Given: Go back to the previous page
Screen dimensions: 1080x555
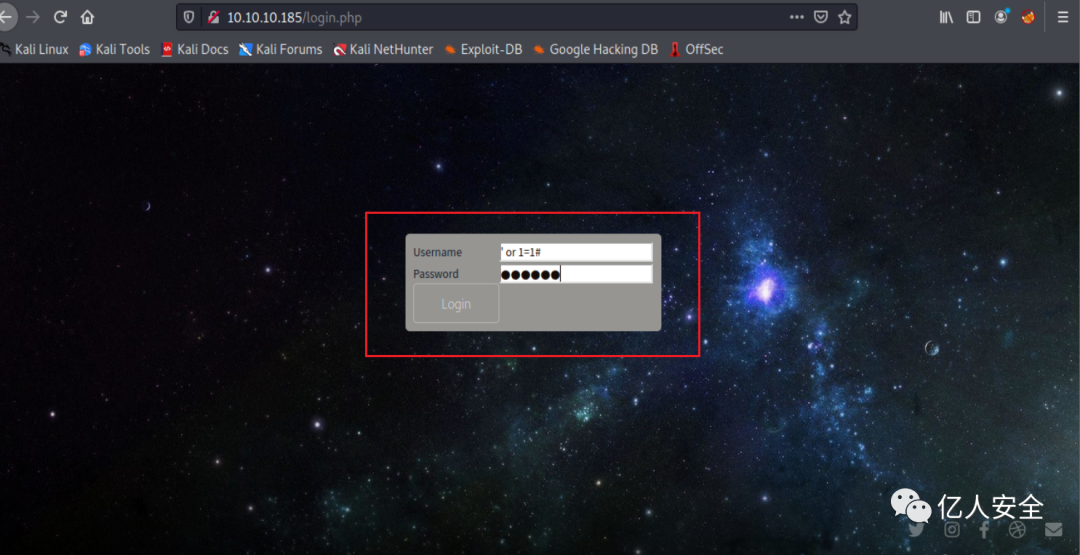Looking at the screenshot, I should [x=6, y=17].
